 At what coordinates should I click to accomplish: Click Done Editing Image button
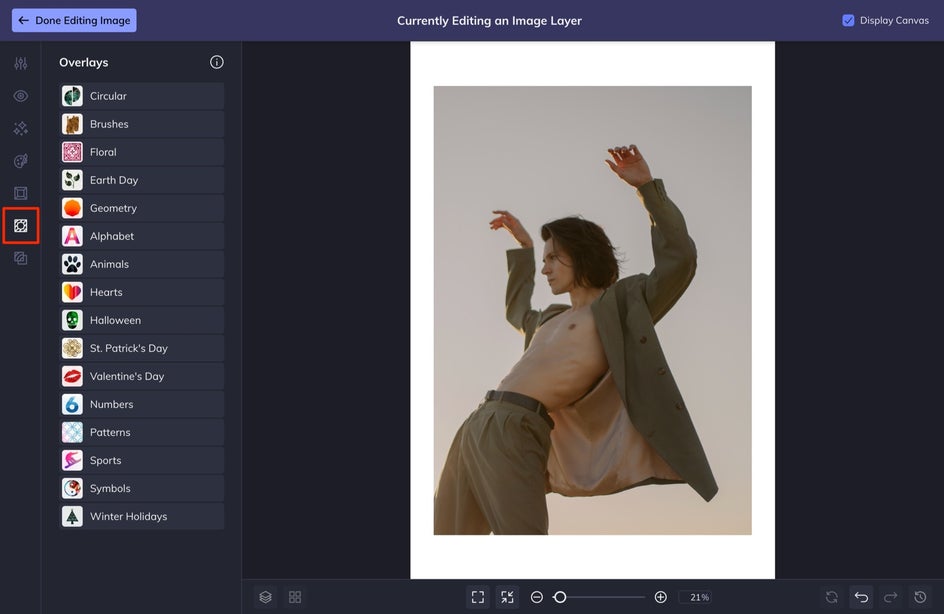74,20
